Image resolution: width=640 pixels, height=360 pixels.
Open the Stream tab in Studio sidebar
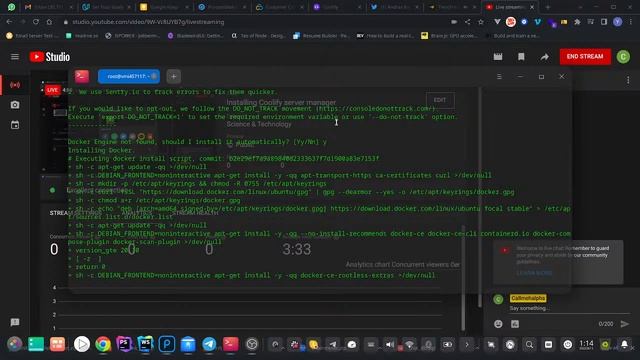tap(15, 85)
